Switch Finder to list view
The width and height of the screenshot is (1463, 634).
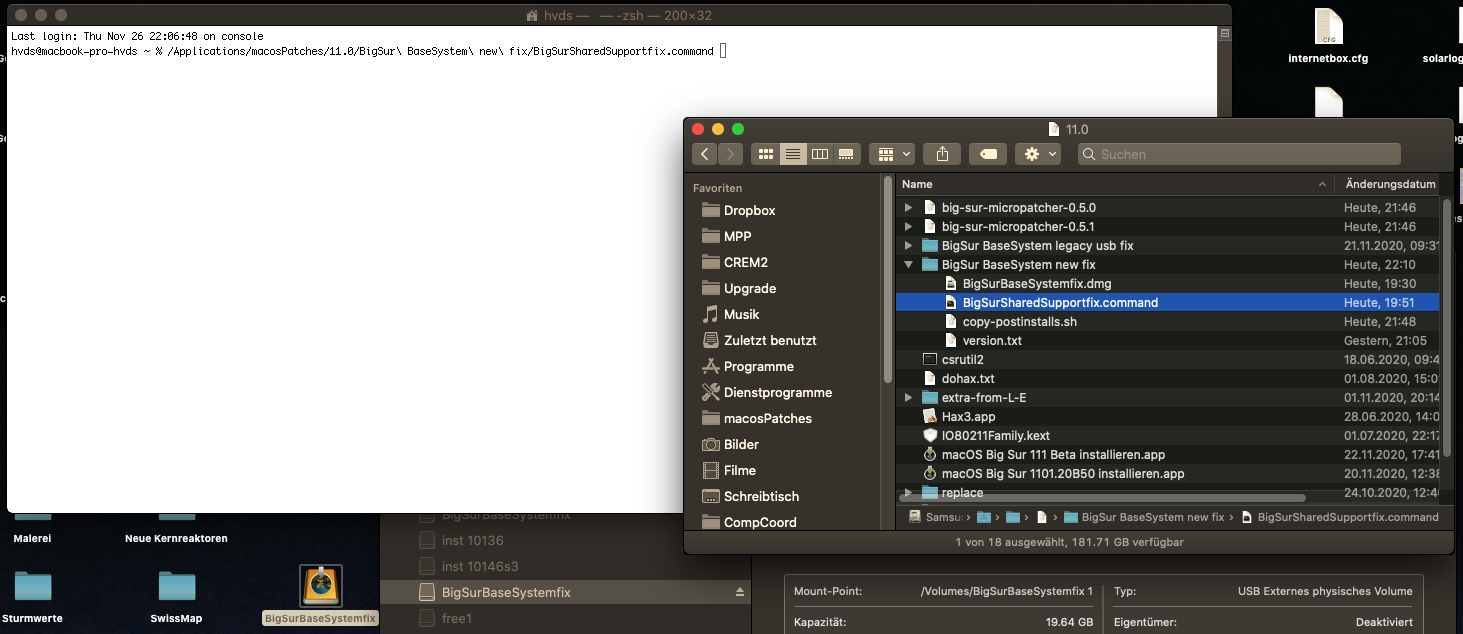pyautogui.click(x=793, y=154)
